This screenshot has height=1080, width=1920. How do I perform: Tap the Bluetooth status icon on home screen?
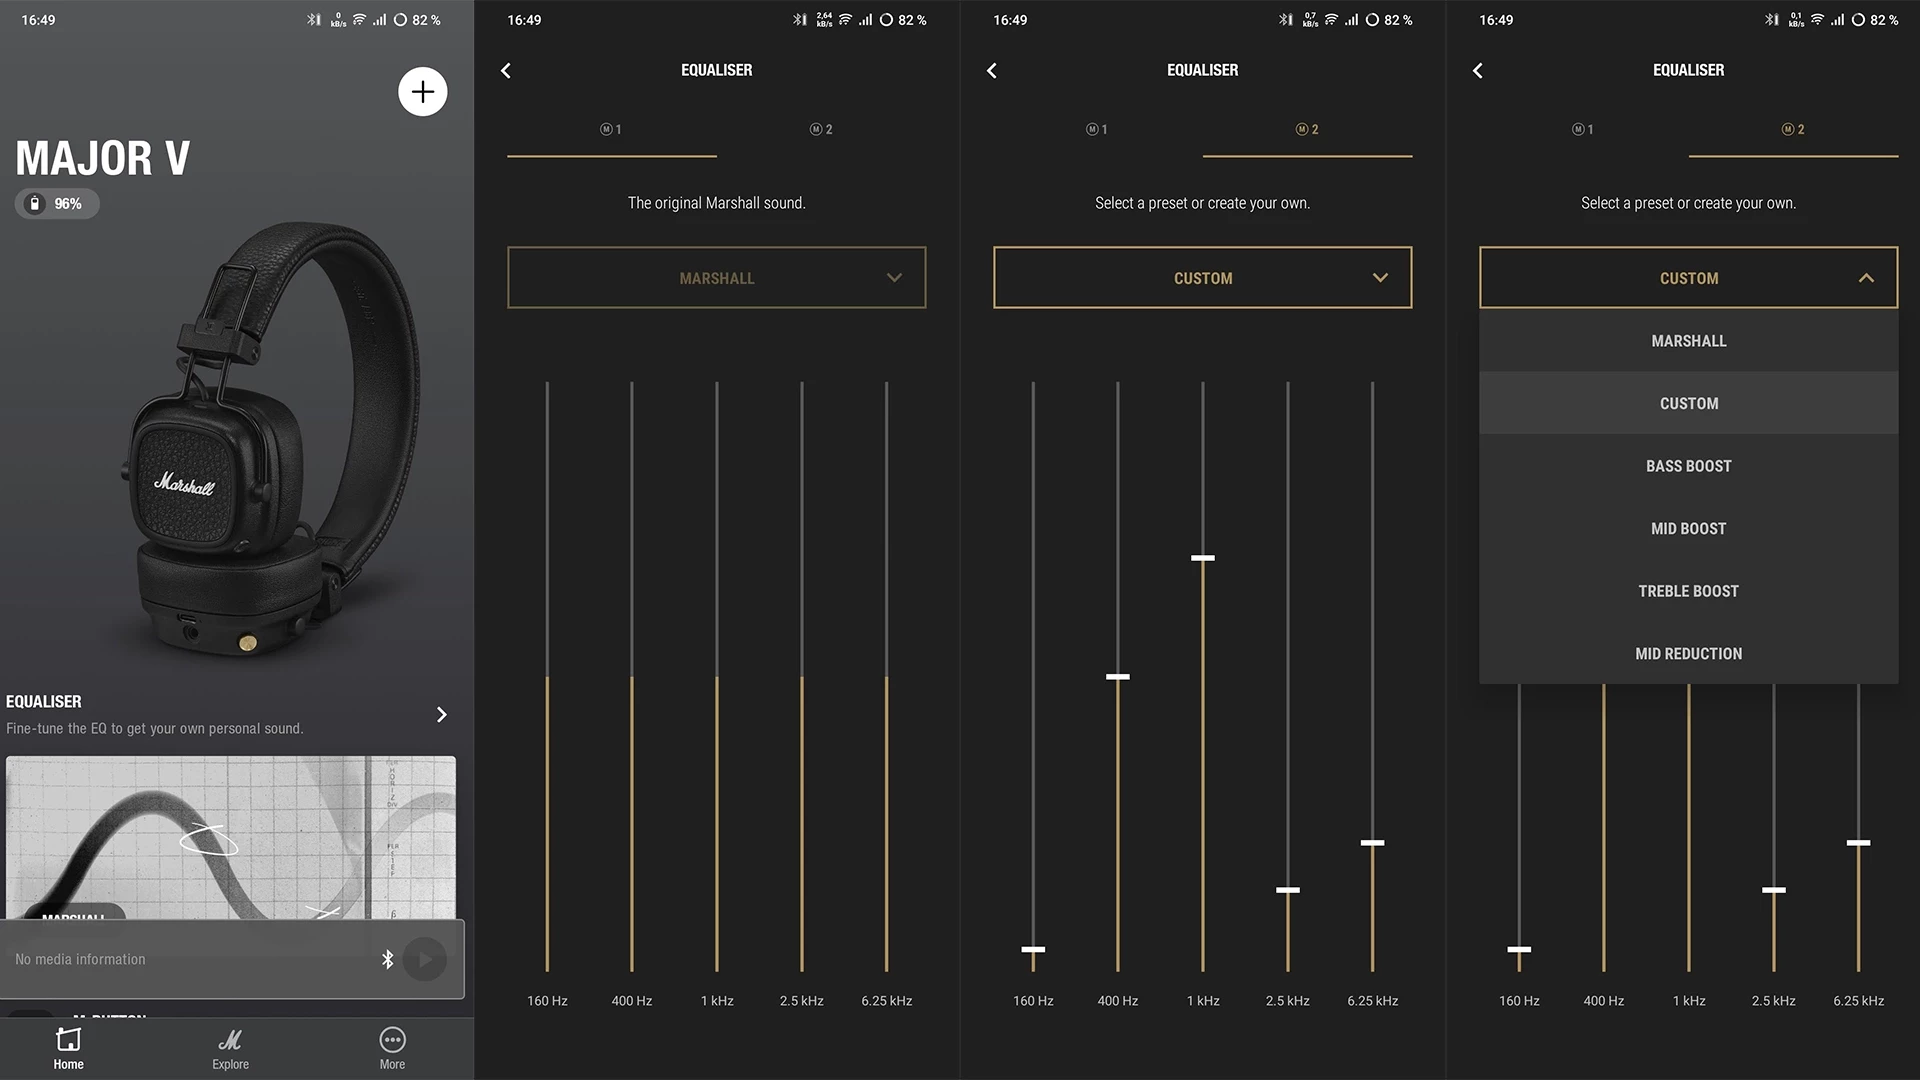[x=313, y=20]
